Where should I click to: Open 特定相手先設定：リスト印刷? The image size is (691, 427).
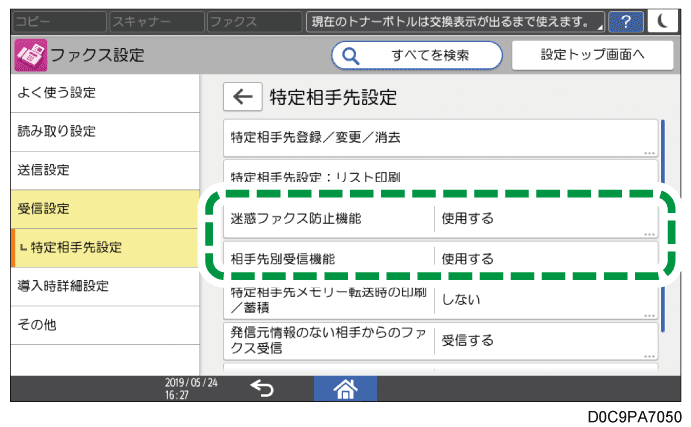pos(441,173)
